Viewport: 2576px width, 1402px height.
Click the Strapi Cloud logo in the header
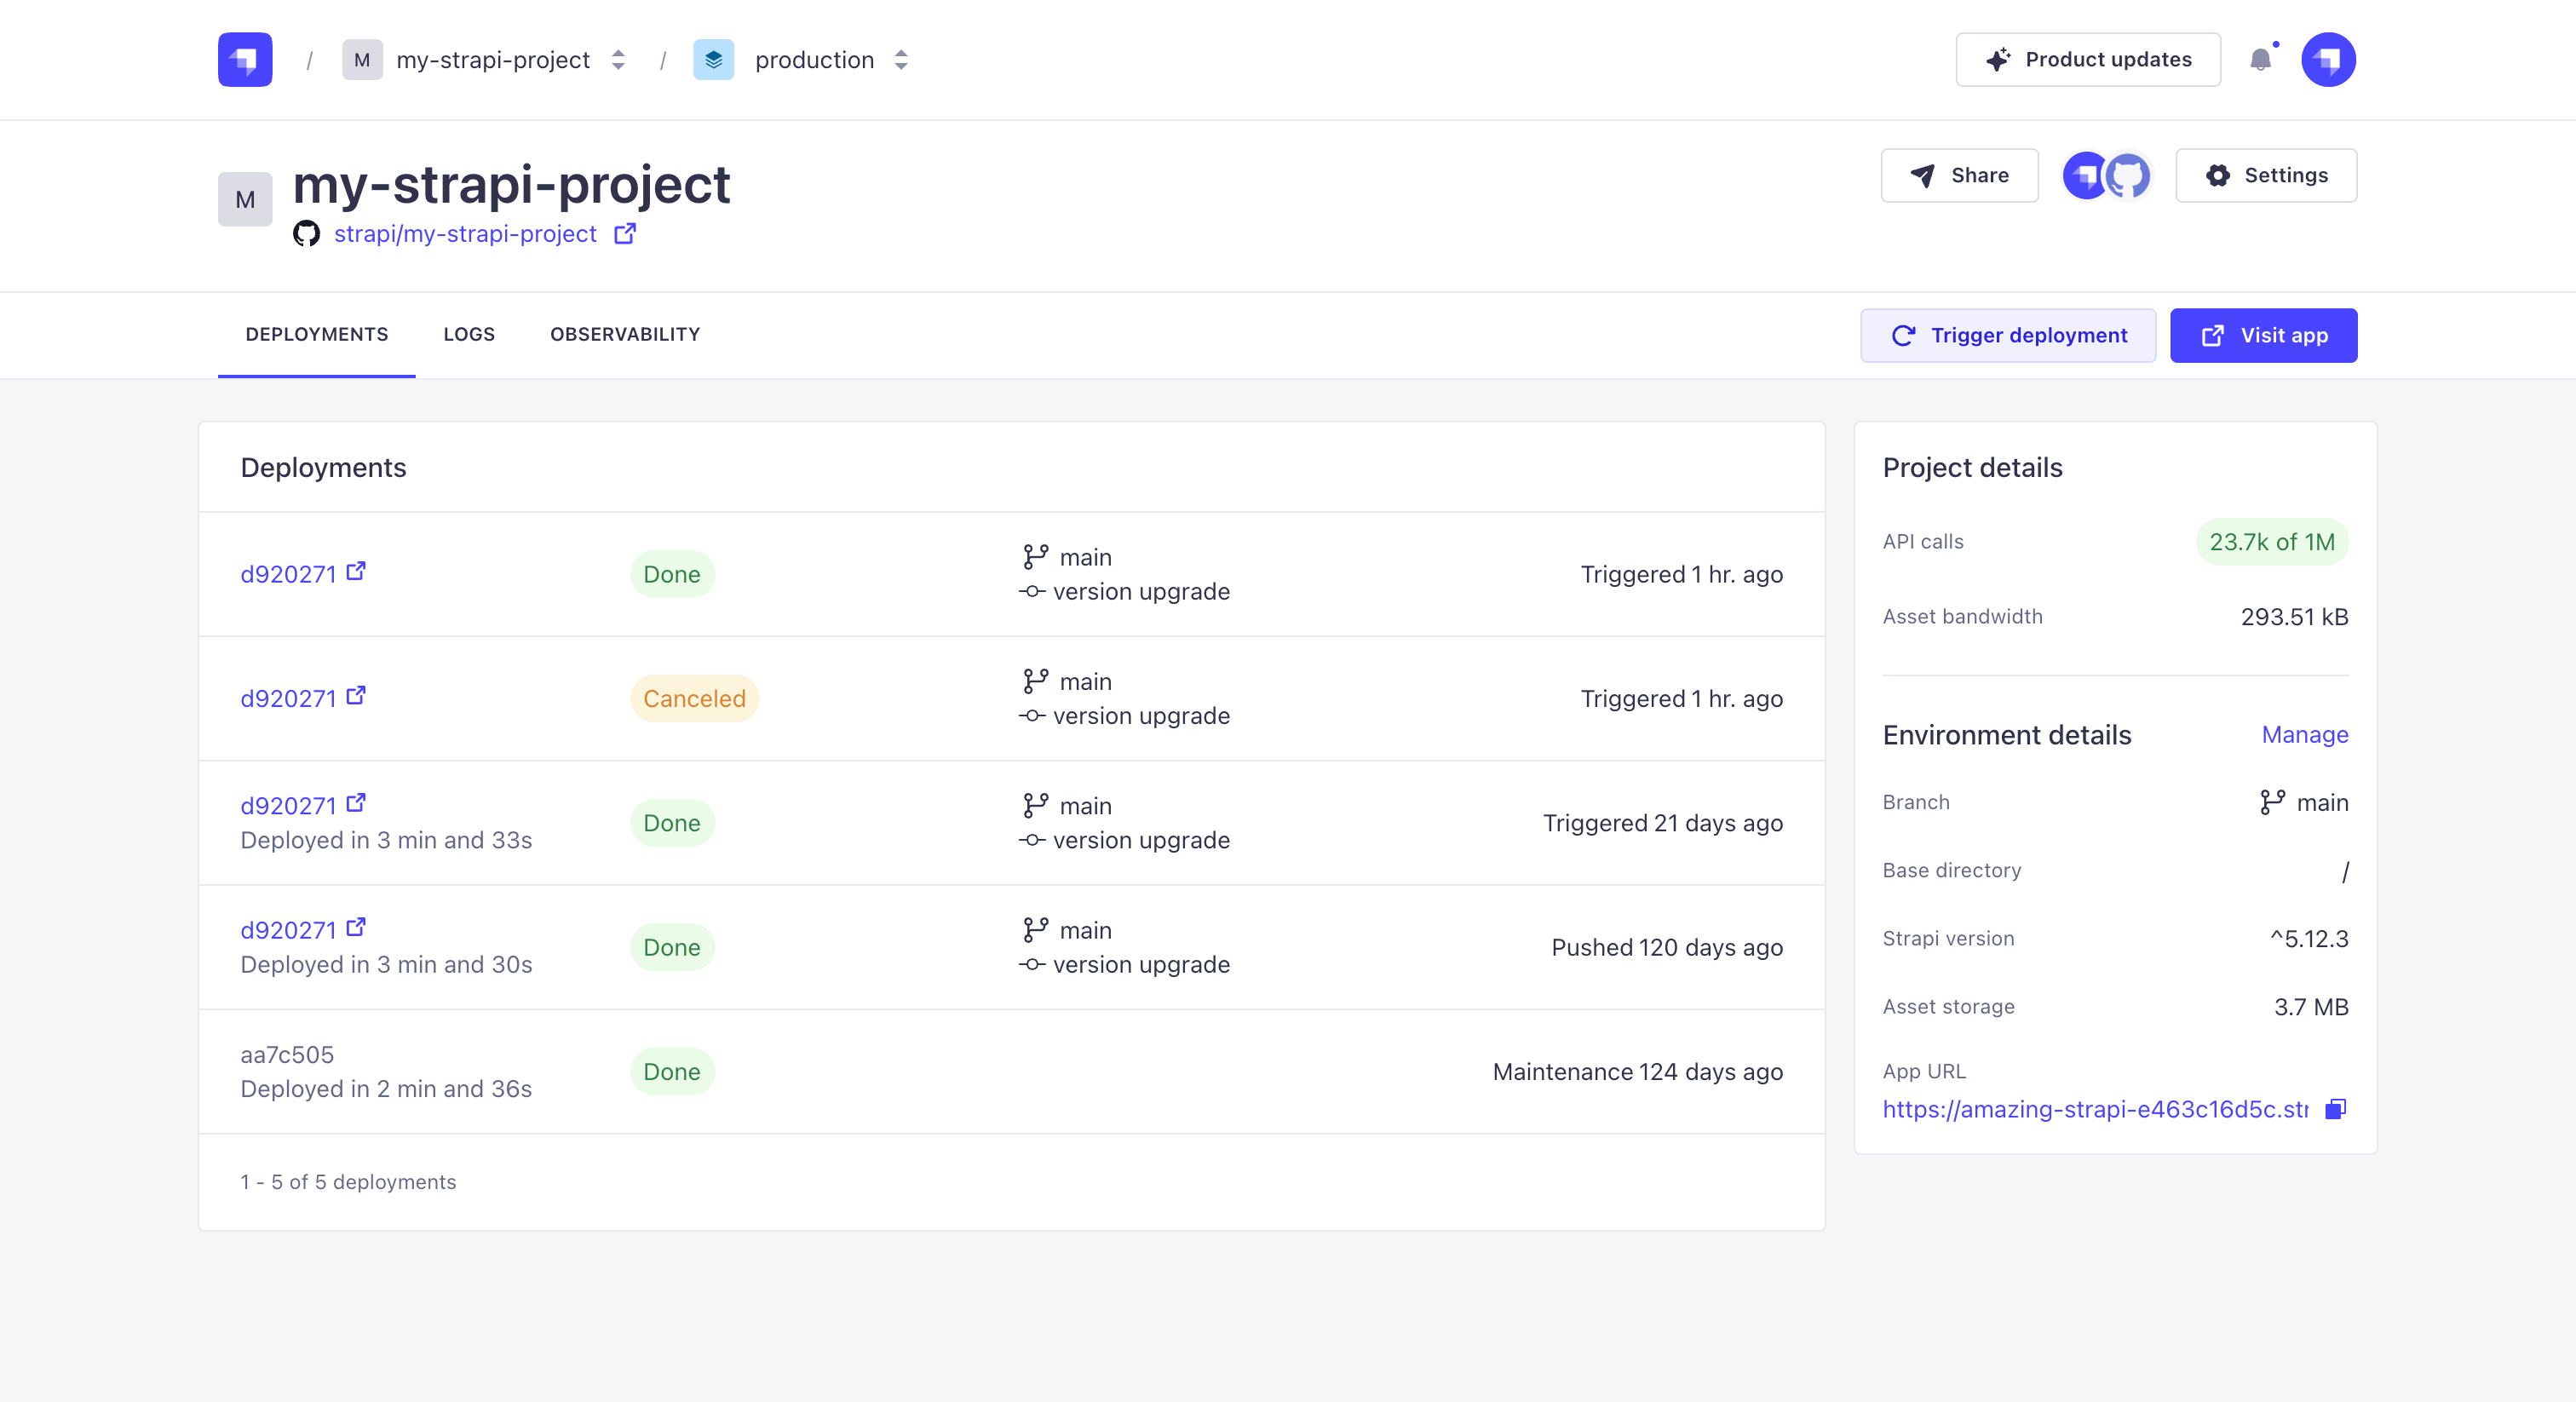[x=245, y=60]
